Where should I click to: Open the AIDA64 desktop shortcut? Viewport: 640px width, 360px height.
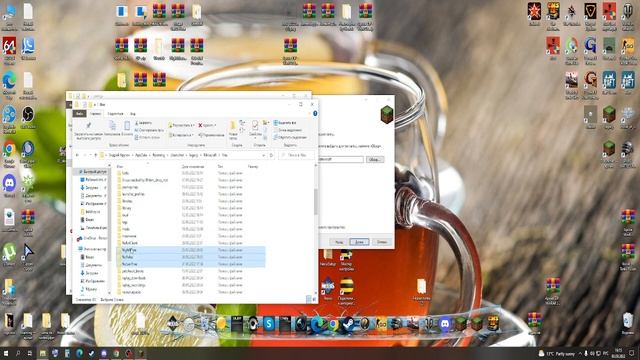click(9, 46)
